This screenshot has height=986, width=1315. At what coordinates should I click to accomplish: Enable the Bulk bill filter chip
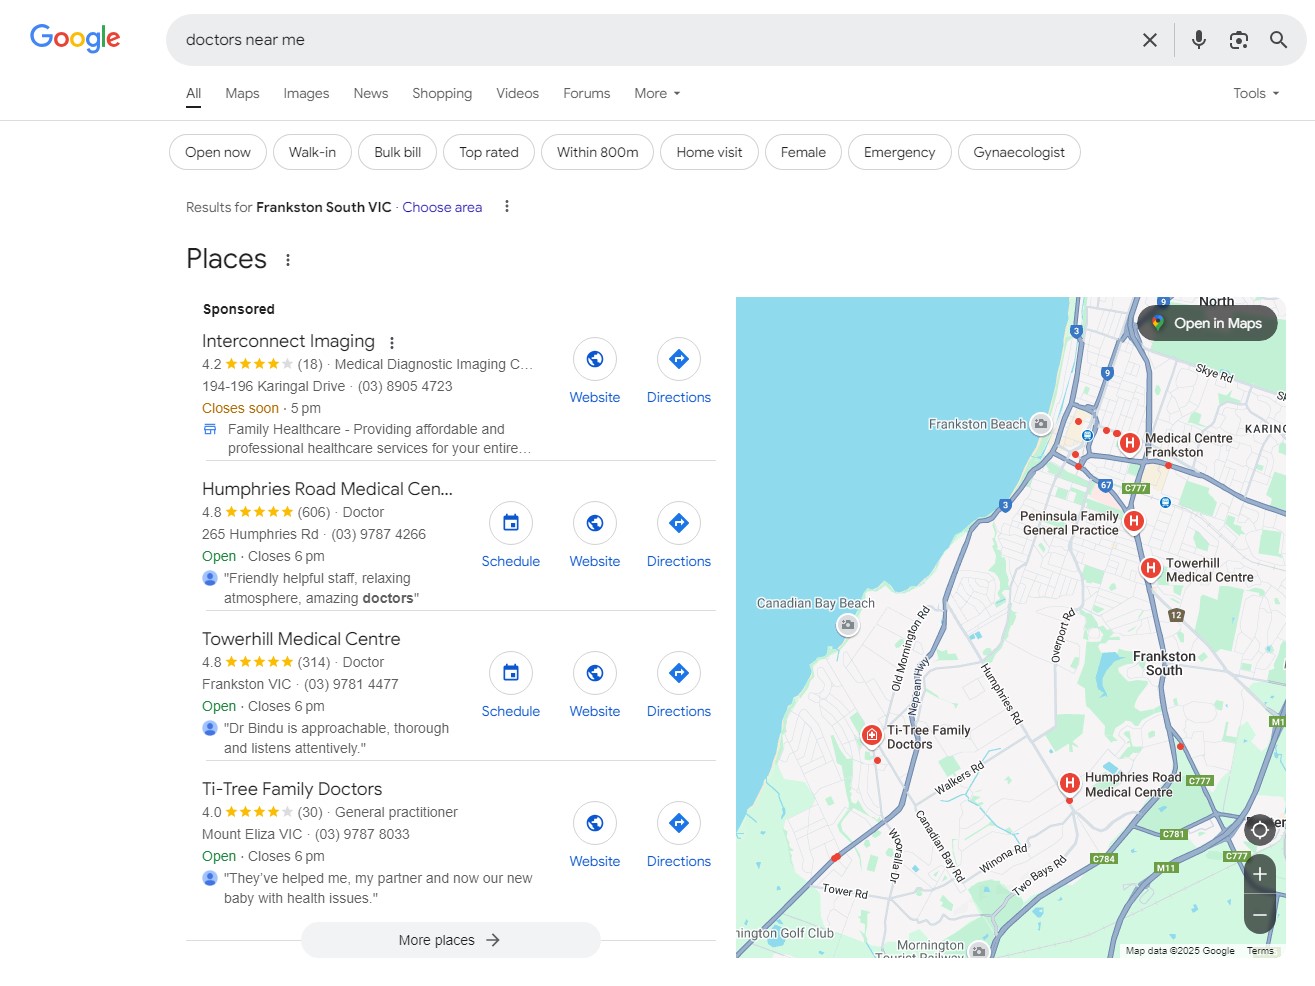coord(397,152)
